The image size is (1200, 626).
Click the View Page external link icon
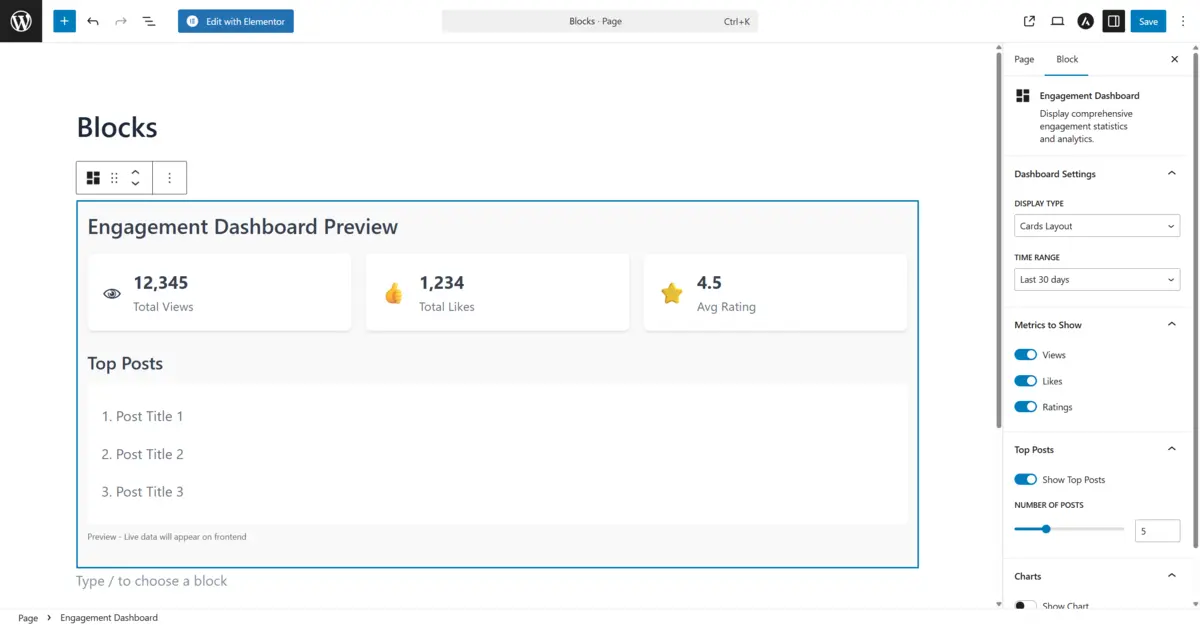[x=1029, y=21]
